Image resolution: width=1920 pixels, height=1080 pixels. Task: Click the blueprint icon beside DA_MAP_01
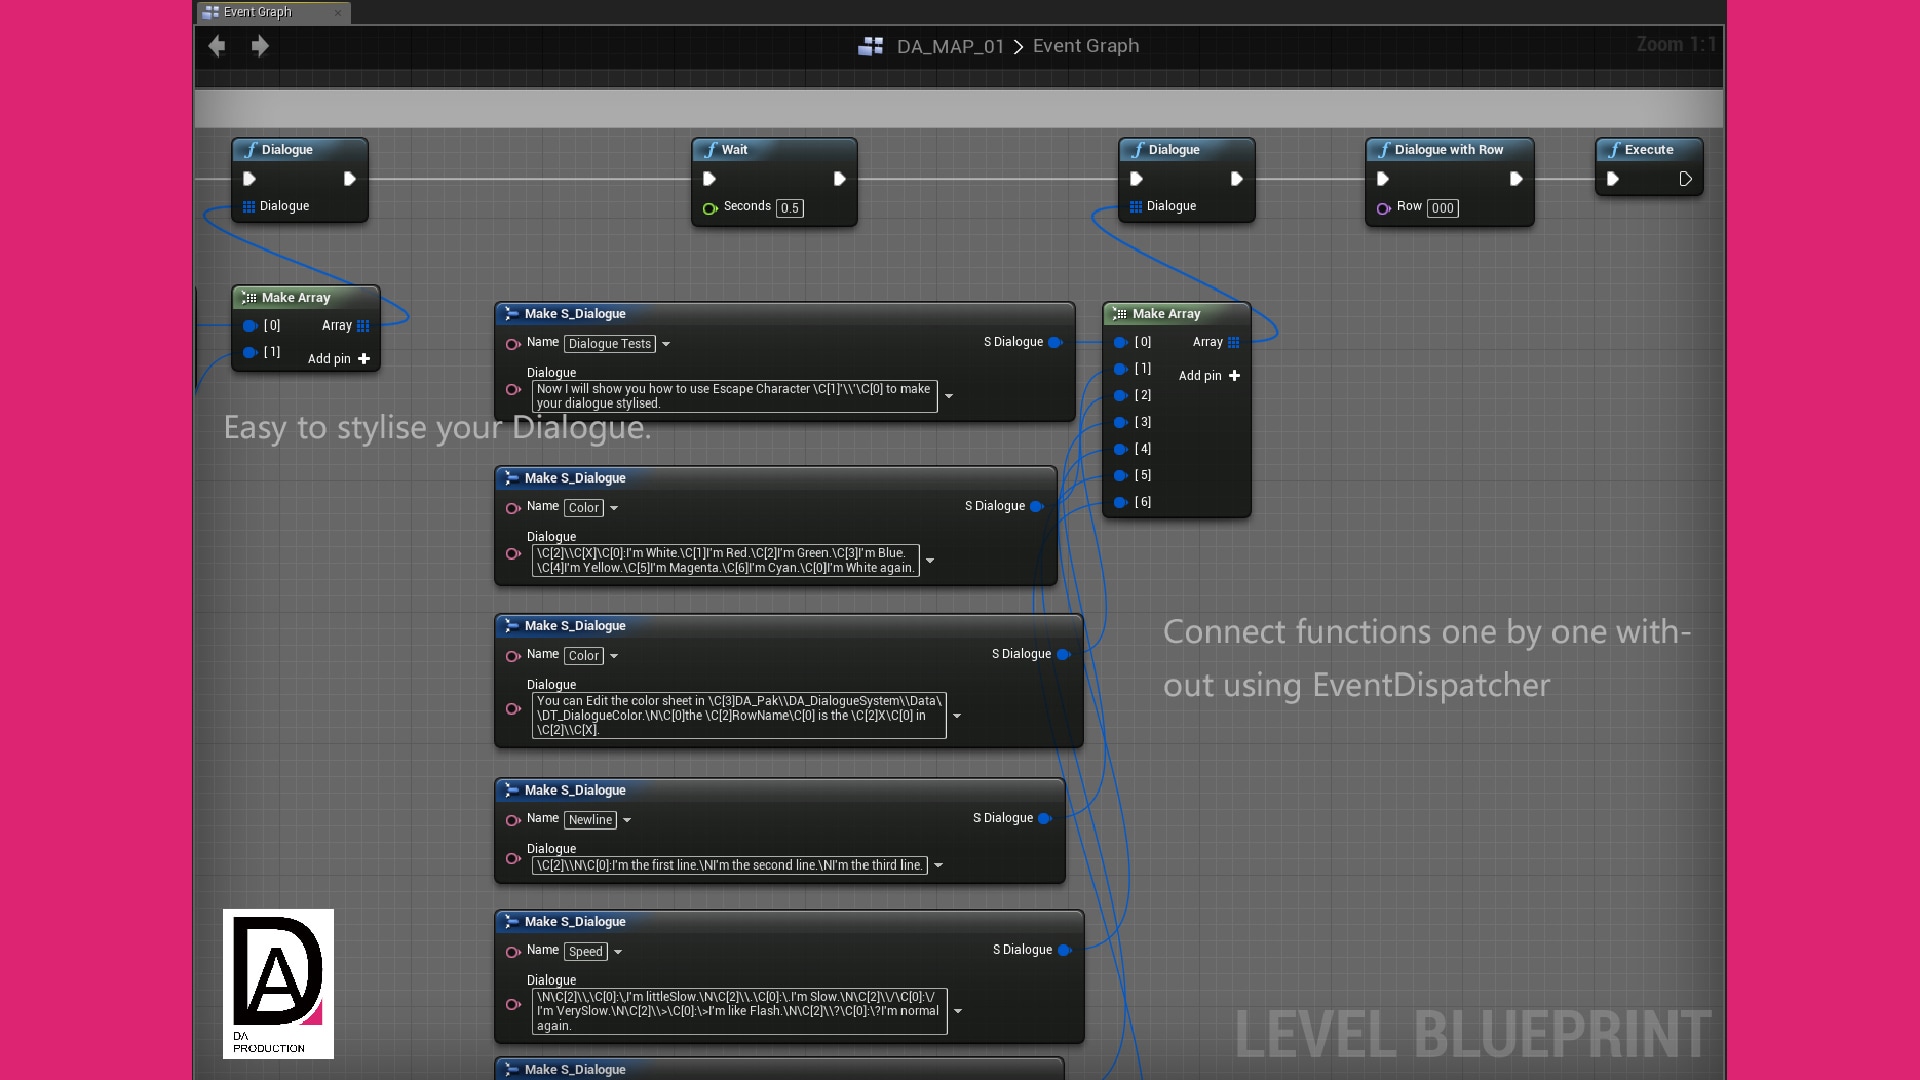tap(871, 45)
